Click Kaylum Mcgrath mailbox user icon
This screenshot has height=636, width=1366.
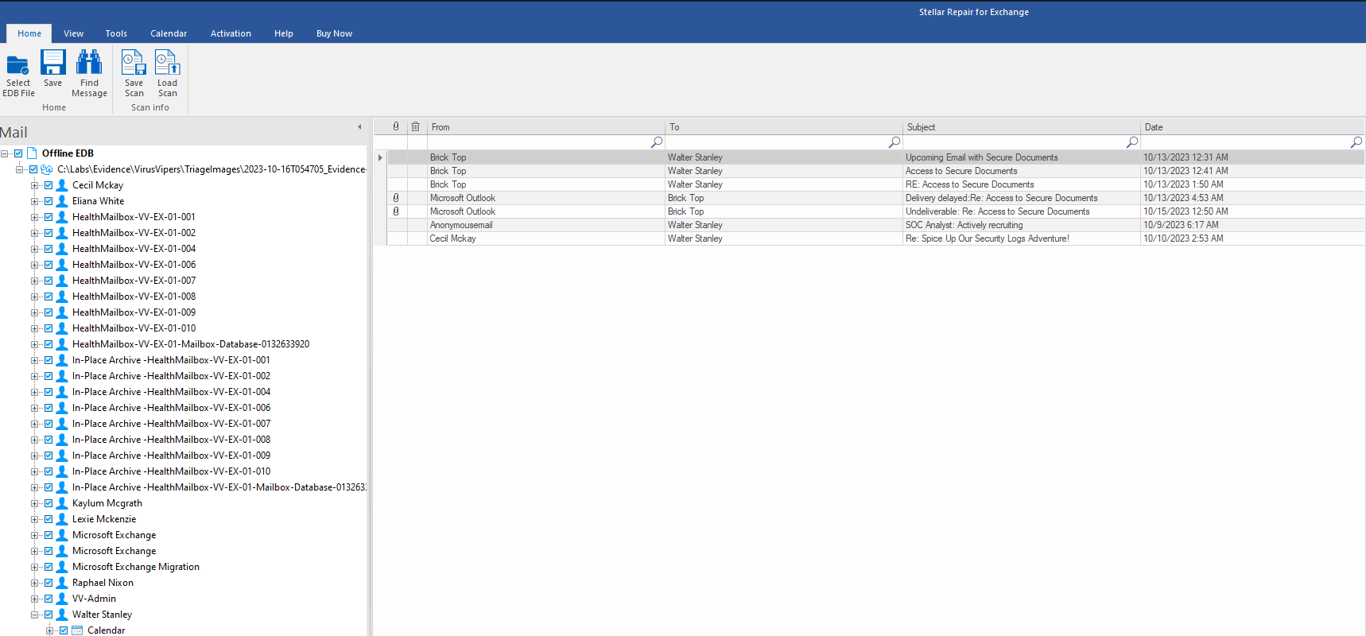62,503
